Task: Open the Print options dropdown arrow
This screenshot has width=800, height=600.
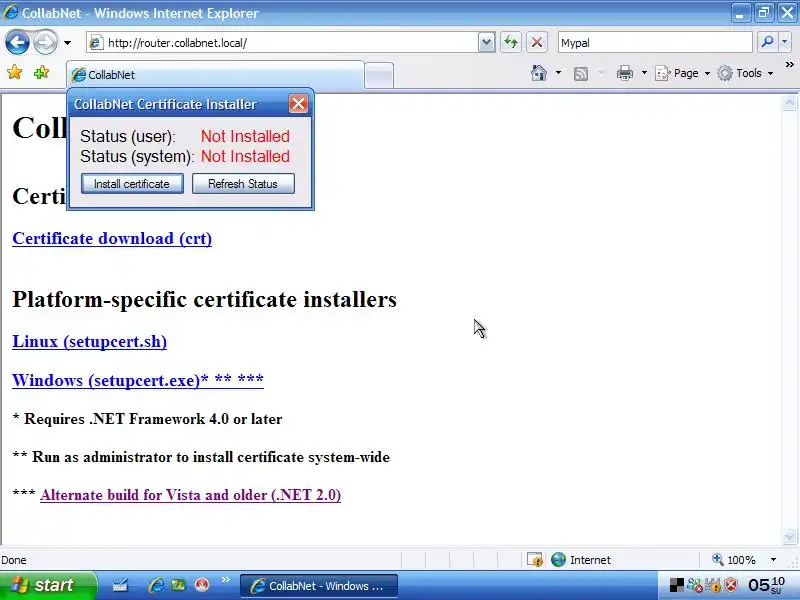Action: click(x=644, y=73)
